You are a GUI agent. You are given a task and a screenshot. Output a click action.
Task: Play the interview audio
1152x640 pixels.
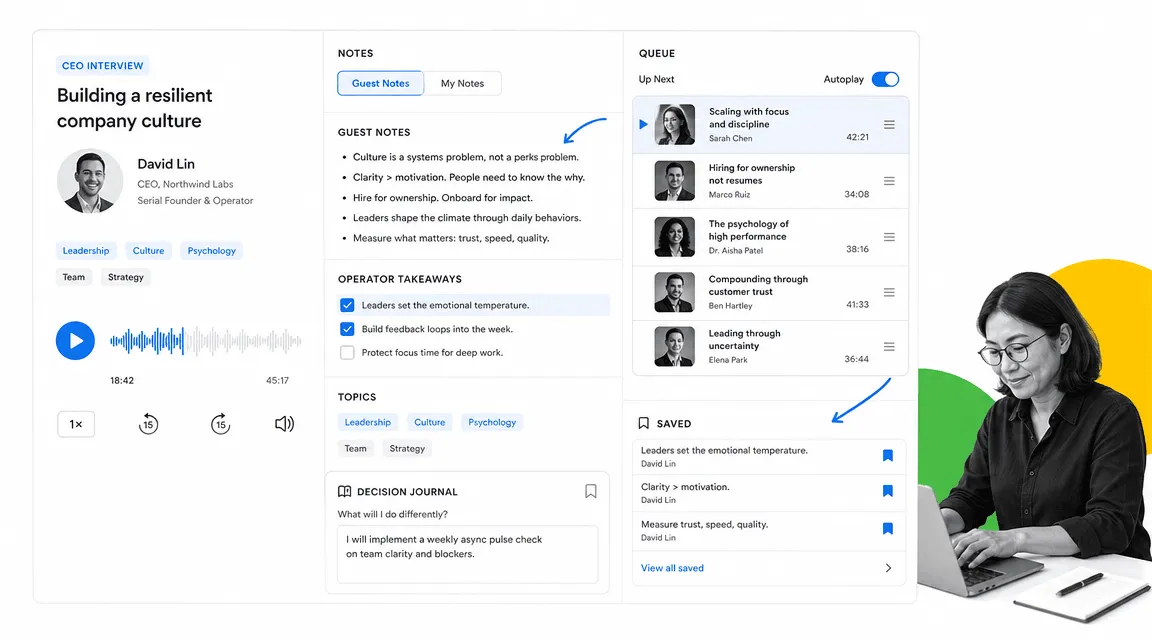click(x=75, y=340)
